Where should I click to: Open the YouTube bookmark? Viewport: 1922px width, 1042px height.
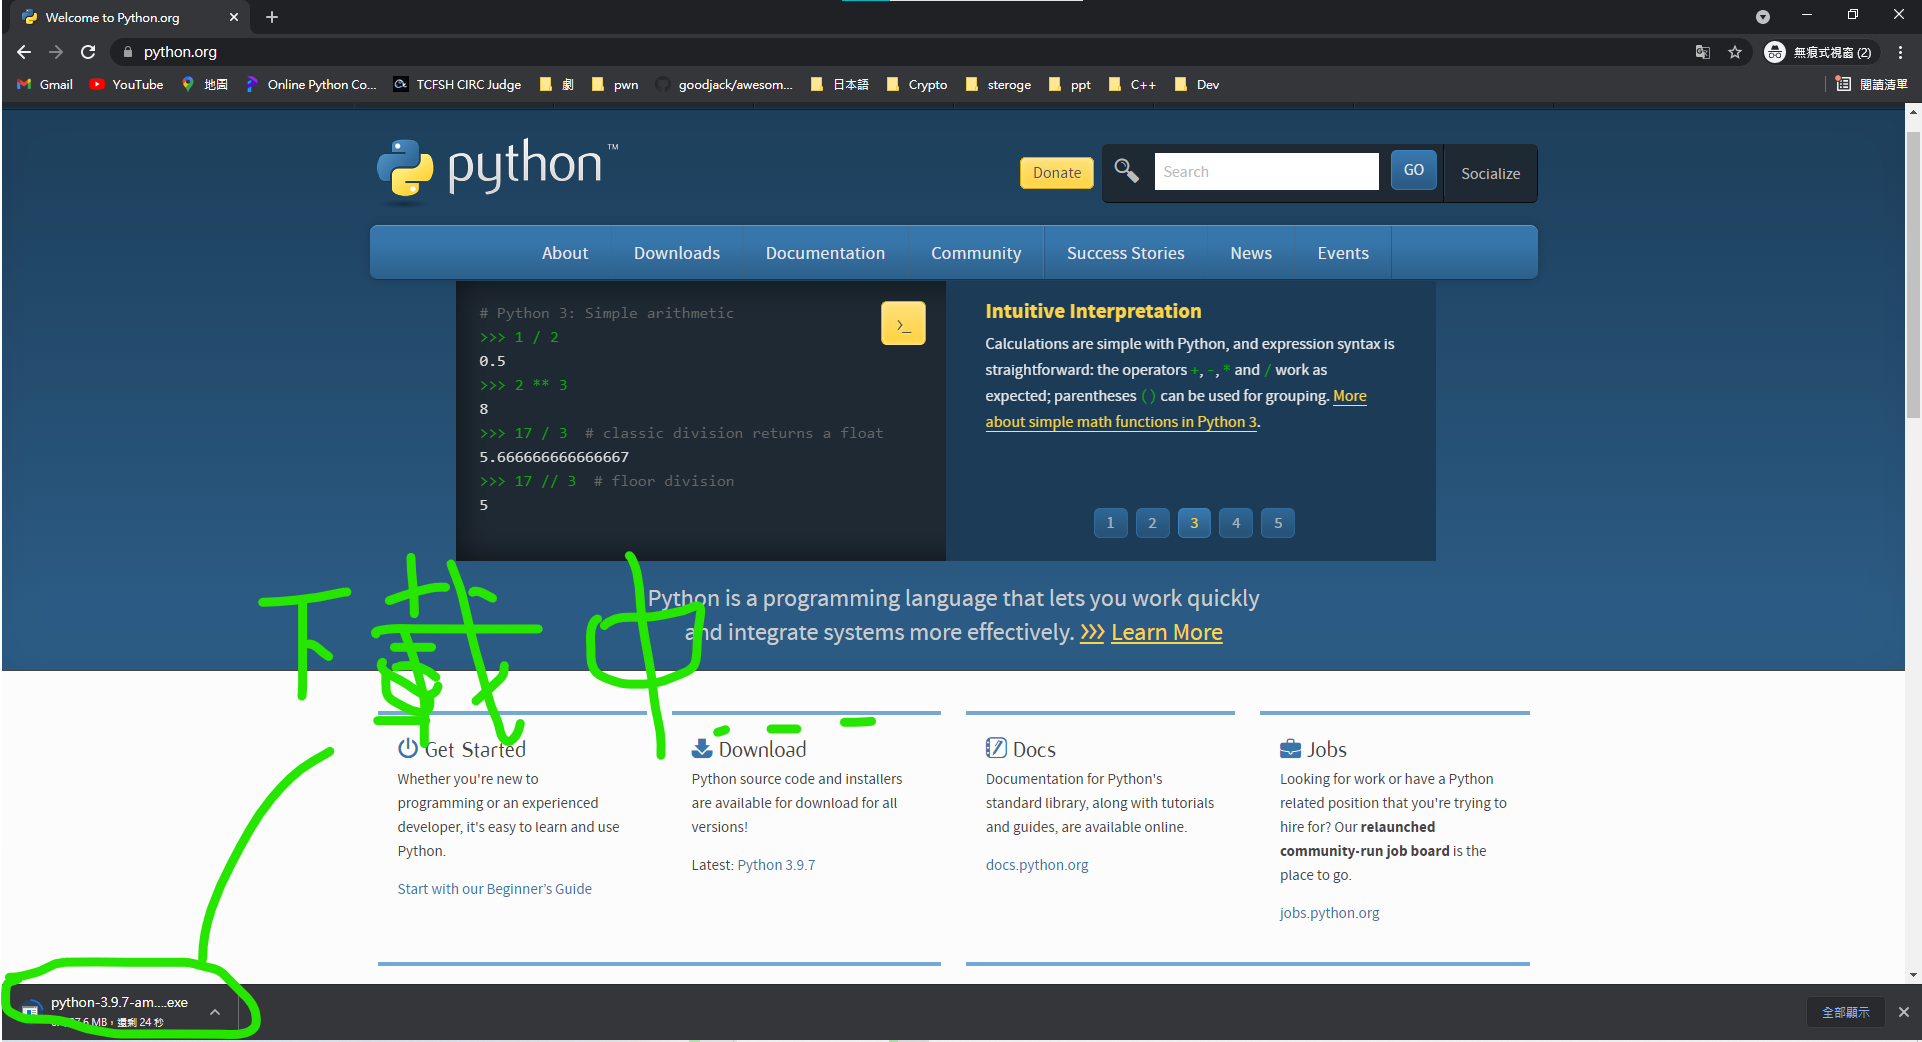(x=126, y=84)
